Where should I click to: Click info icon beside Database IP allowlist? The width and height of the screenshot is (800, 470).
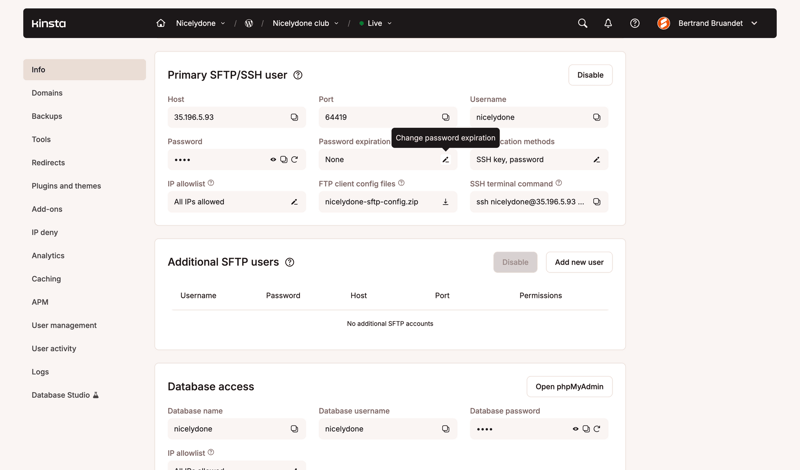[x=211, y=452]
